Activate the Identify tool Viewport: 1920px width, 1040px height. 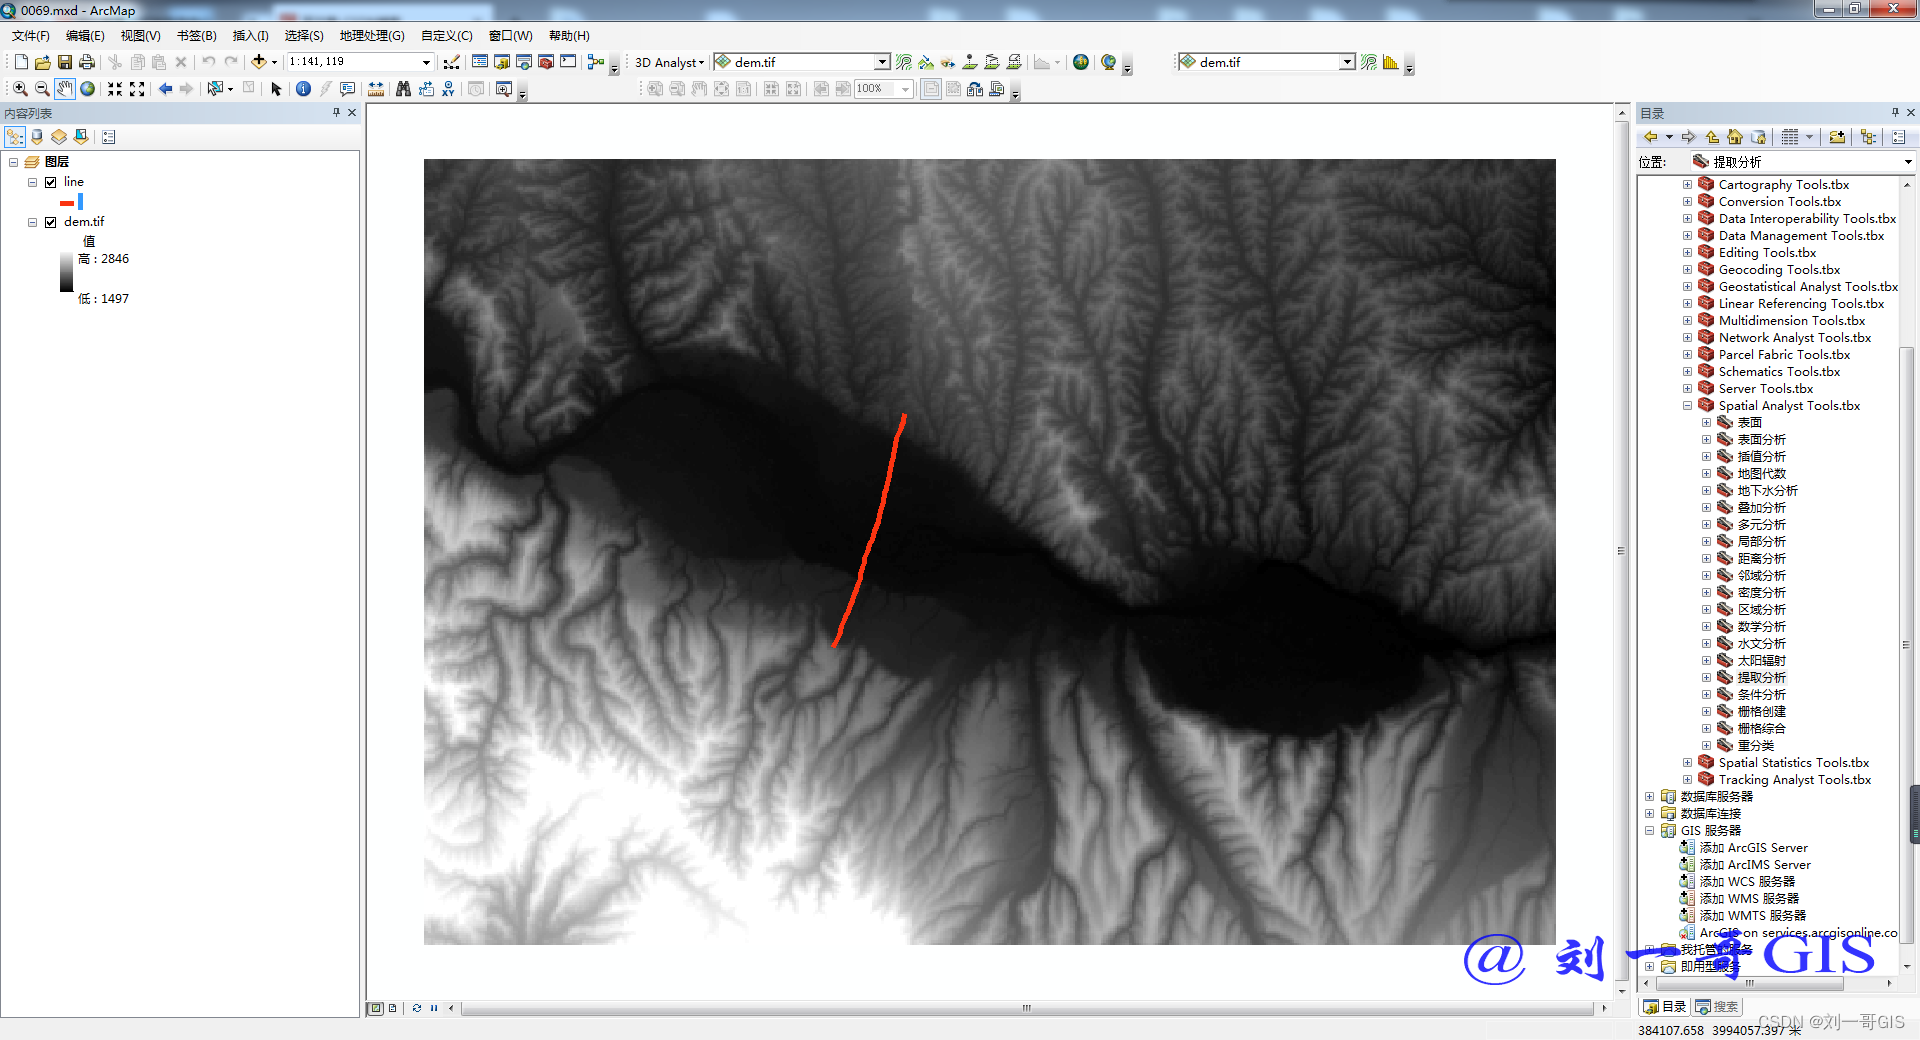[303, 89]
